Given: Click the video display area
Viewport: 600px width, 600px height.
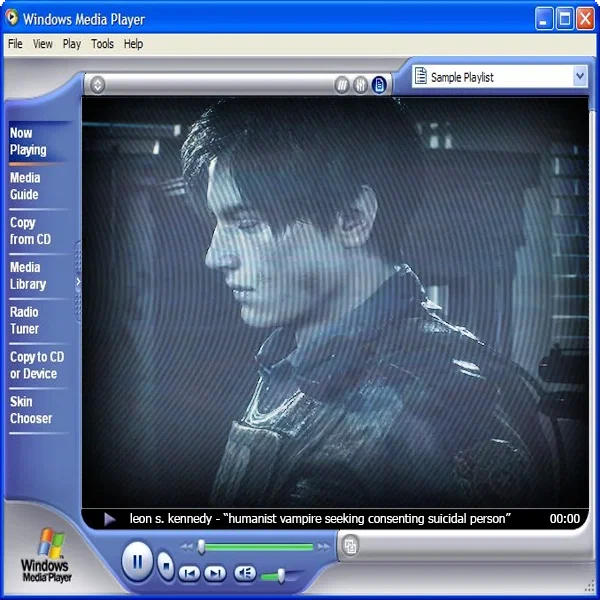Looking at the screenshot, I should 335,302.
